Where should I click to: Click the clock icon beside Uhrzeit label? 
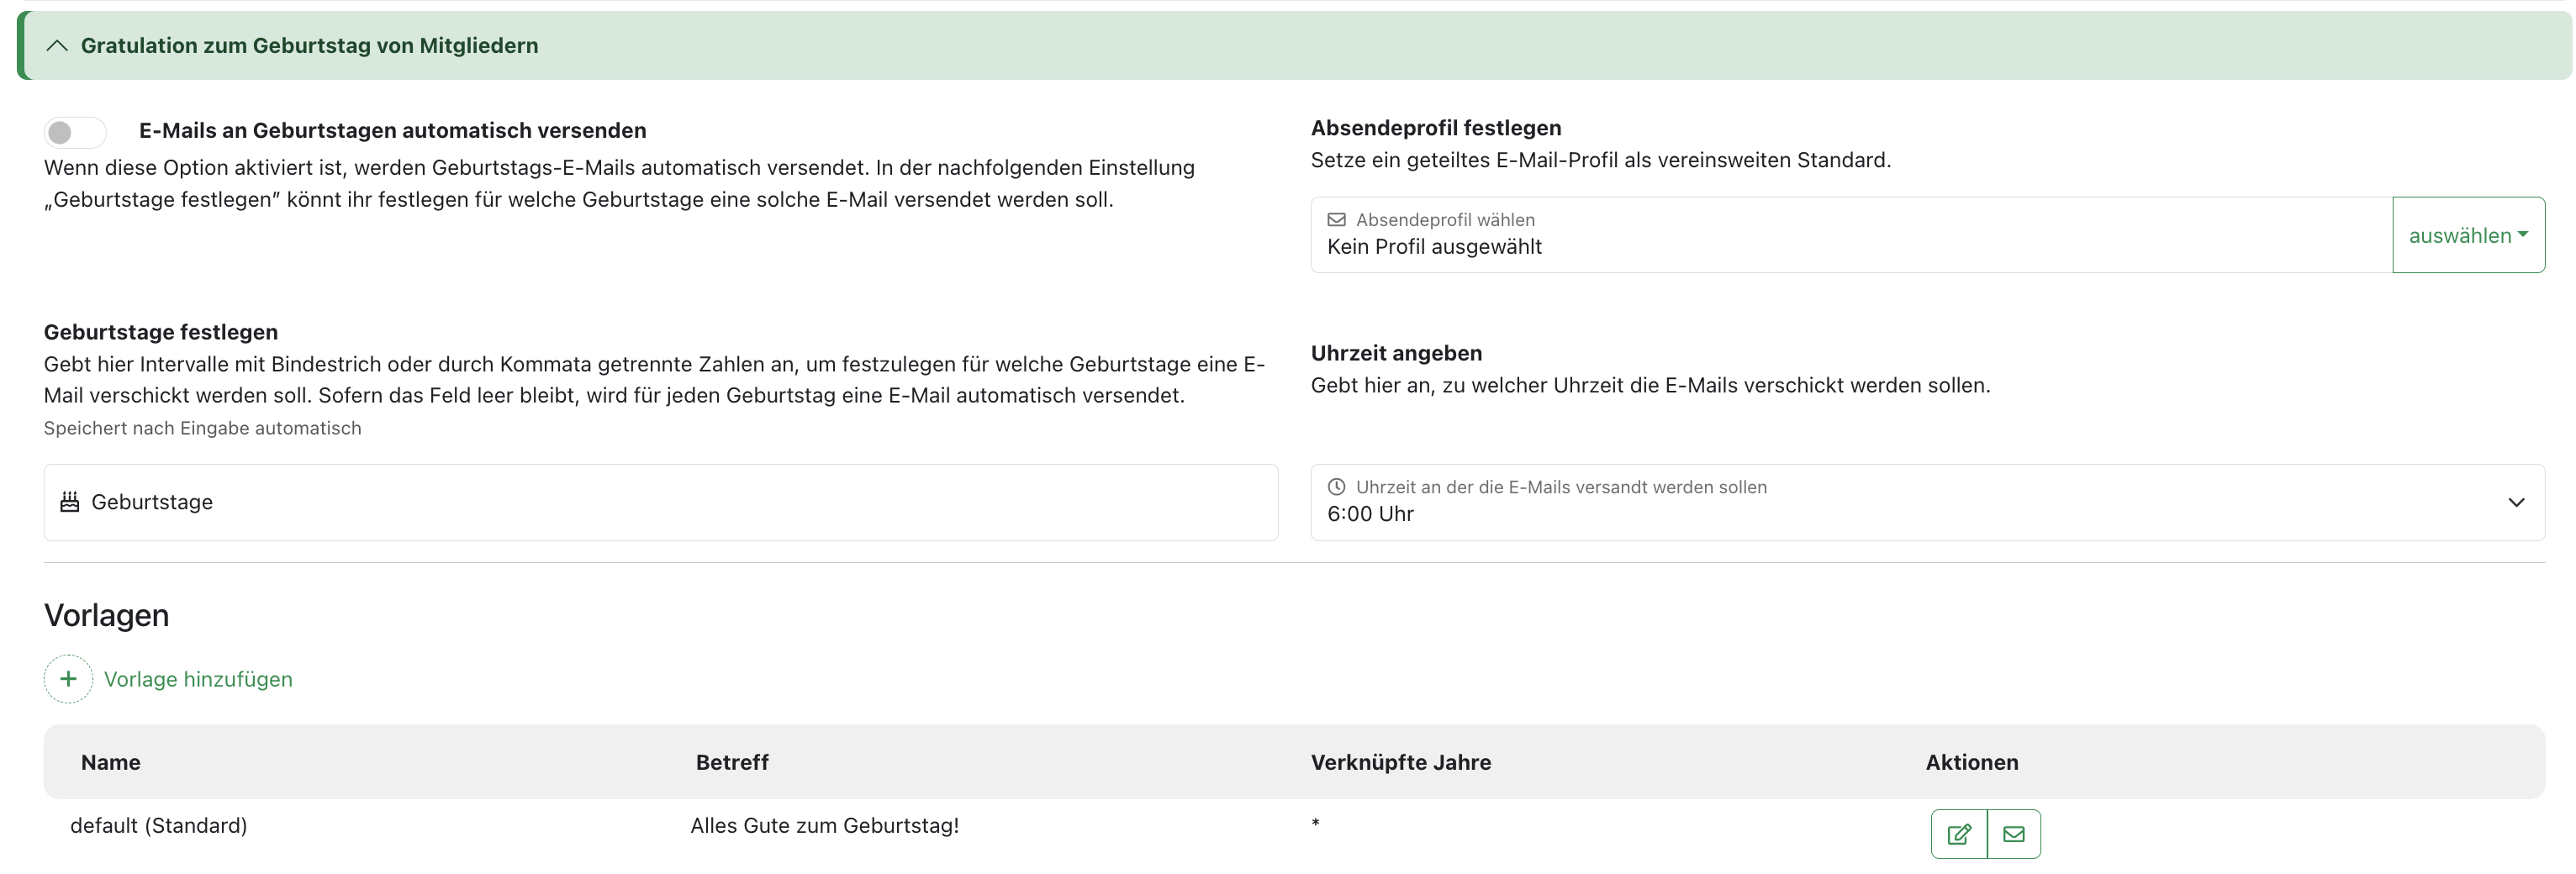(1336, 487)
